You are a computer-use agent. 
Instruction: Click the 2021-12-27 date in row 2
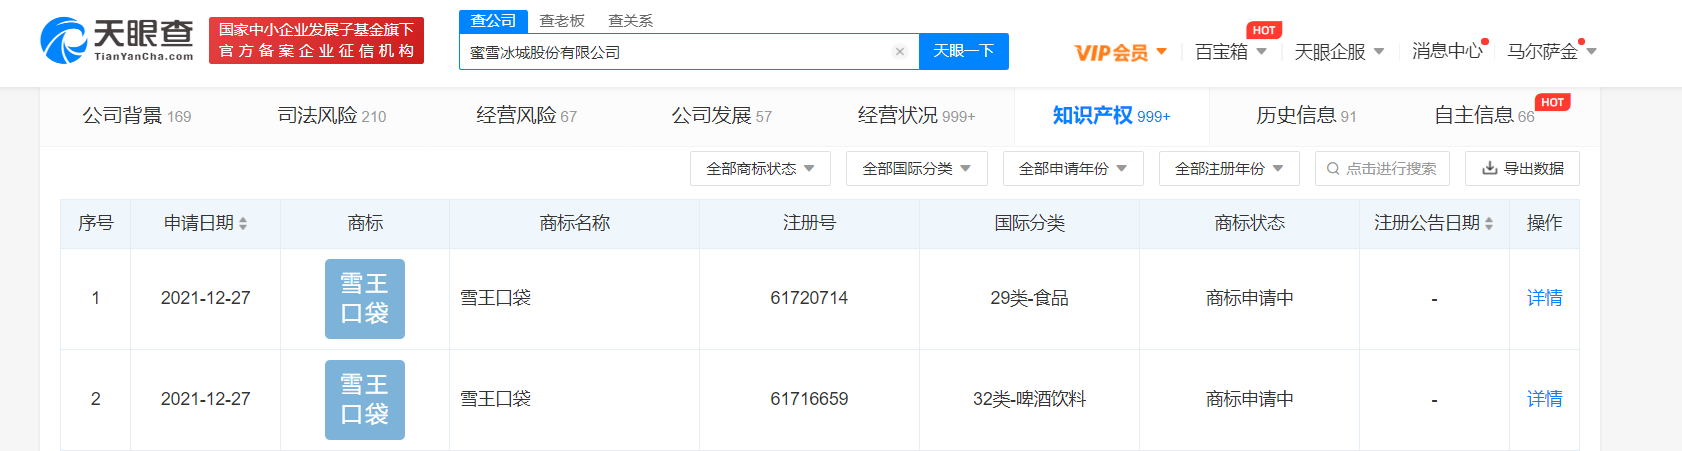click(x=205, y=399)
